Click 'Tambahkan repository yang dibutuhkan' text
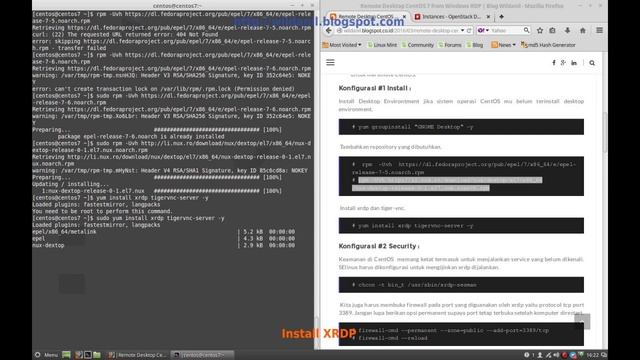This screenshot has height=360, width=640. [391, 147]
